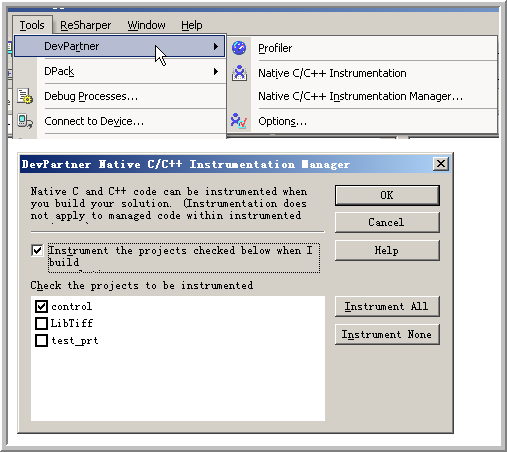Open Native C/C++ Instrumentation Manager...

coord(362,96)
